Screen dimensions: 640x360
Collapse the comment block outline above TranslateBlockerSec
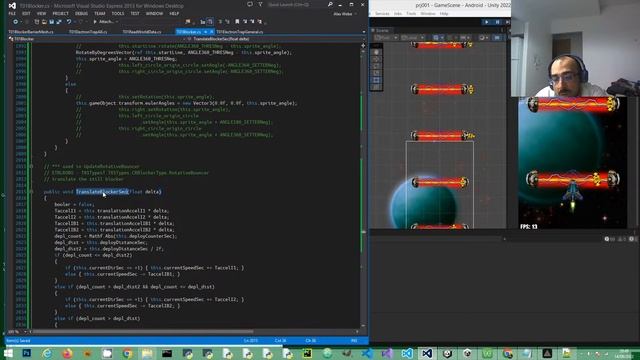(31, 167)
